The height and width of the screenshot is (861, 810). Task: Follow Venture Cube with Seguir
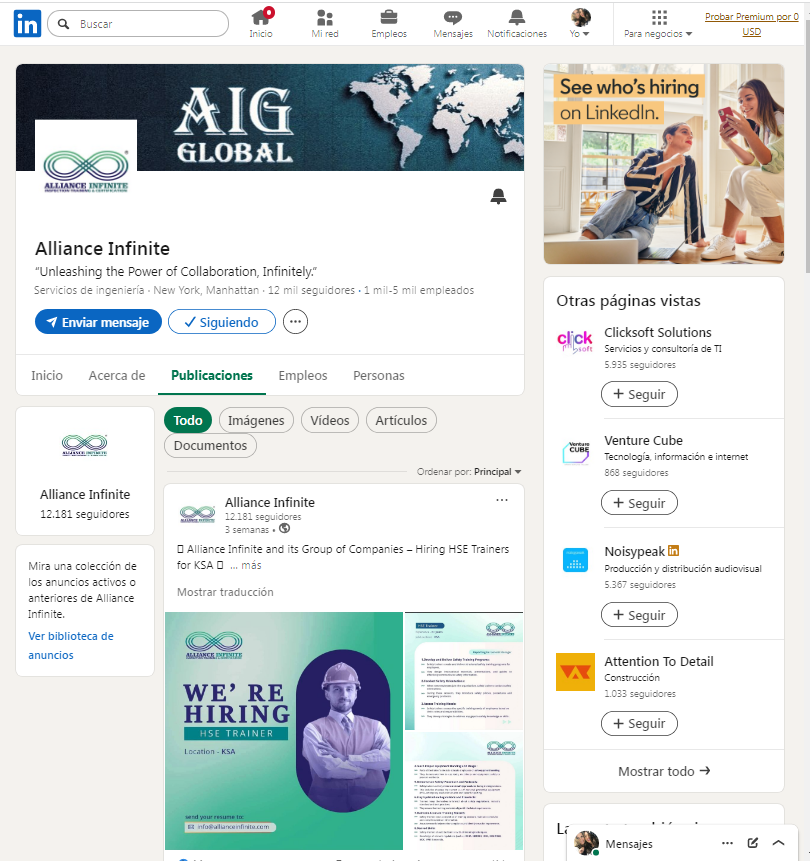click(x=639, y=503)
